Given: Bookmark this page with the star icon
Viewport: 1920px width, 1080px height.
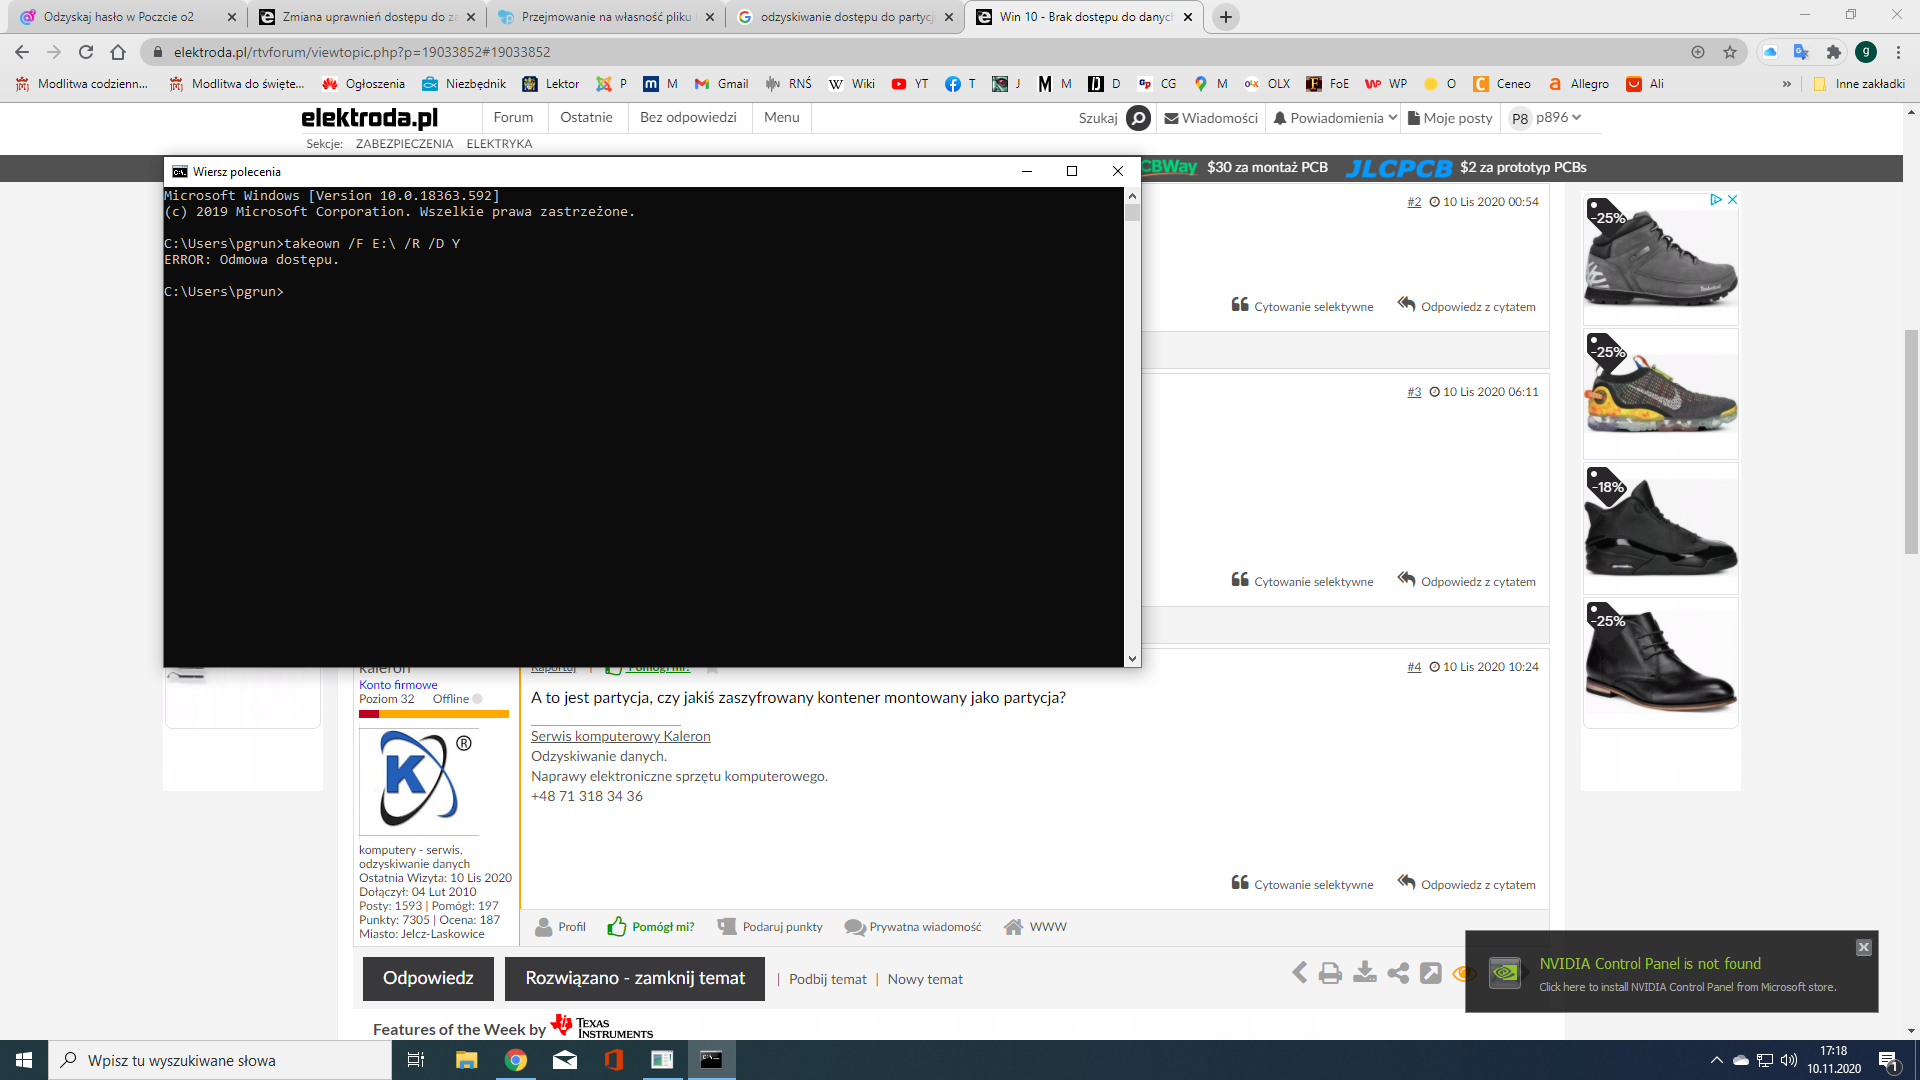Looking at the screenshot, I should click(1730, 52).
